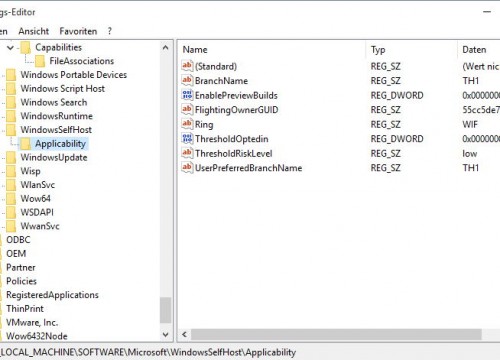
Task: Select the Ring value name
Action: click(x=204, y=124)
